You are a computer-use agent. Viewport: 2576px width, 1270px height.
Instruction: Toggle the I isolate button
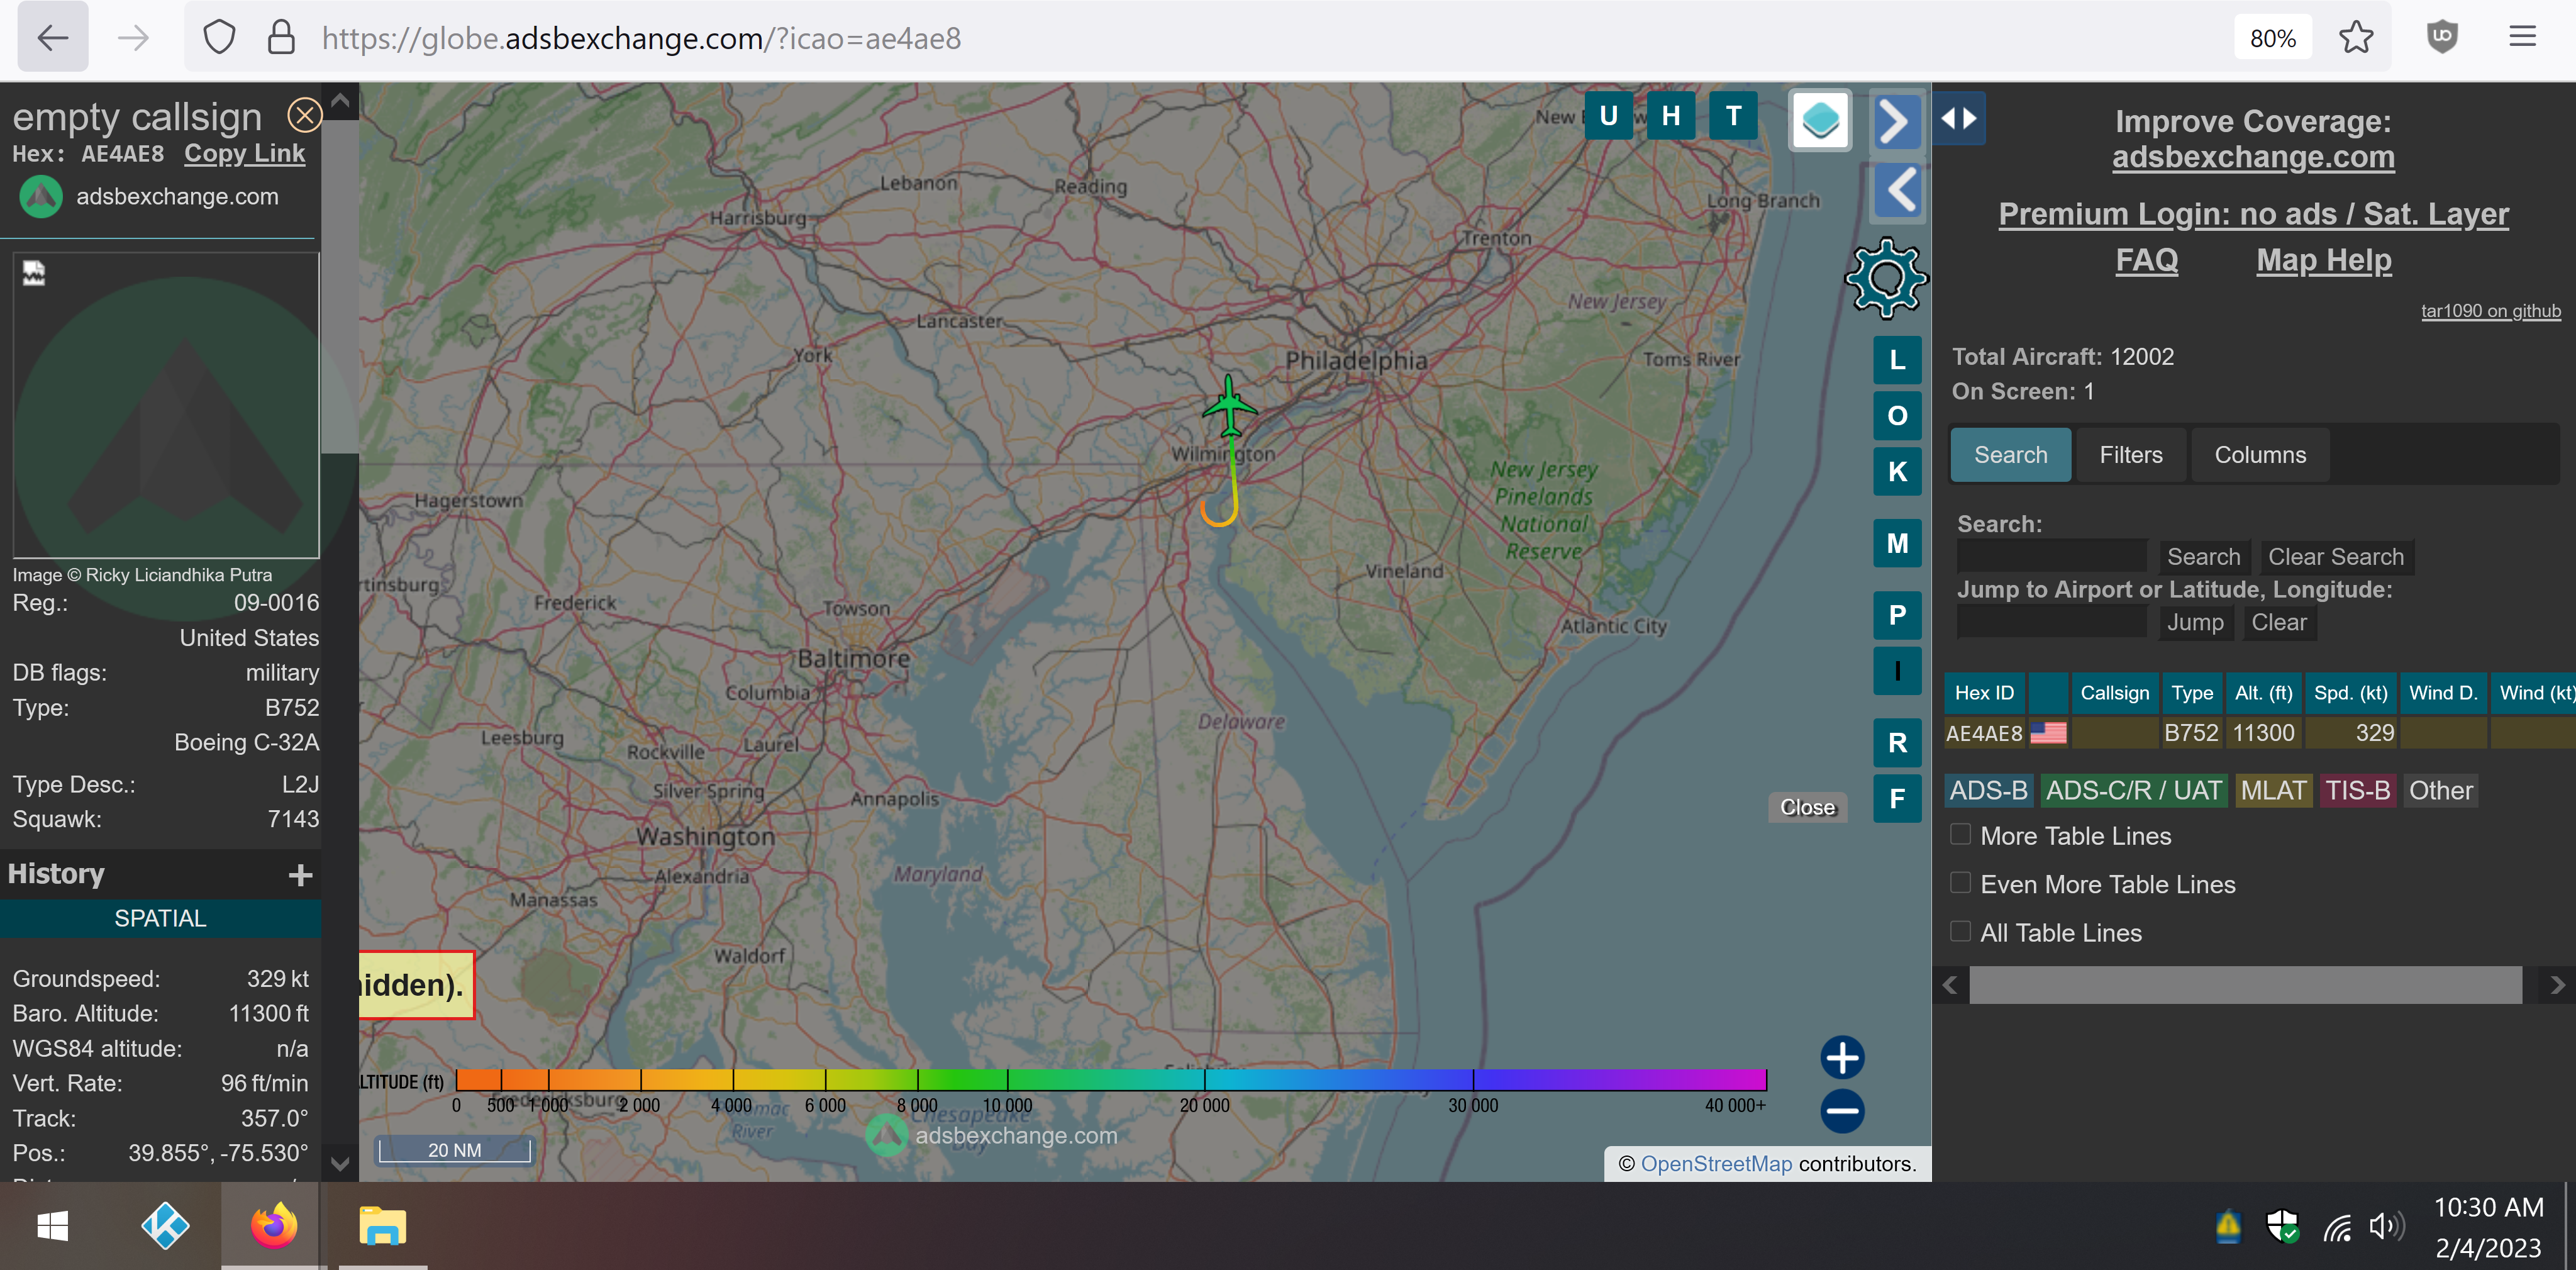[x=1897, y=671]
